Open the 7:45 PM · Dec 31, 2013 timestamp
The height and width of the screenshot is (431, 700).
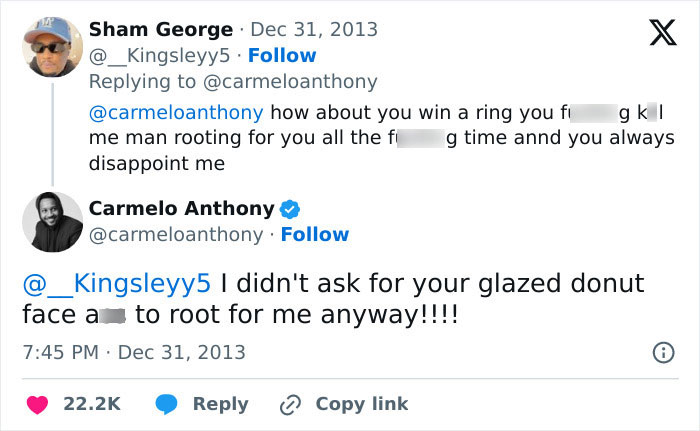coord(134,352)
